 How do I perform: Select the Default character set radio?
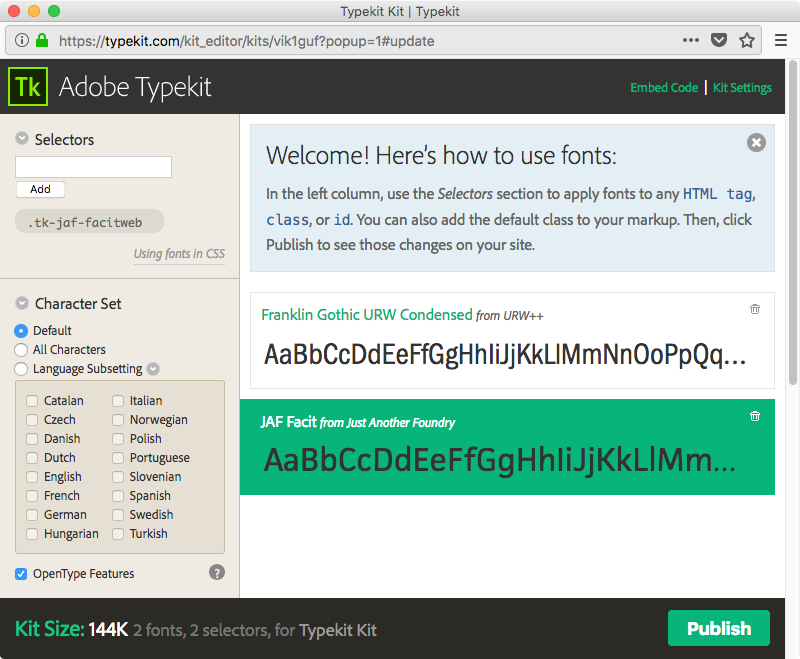point(21,331)
